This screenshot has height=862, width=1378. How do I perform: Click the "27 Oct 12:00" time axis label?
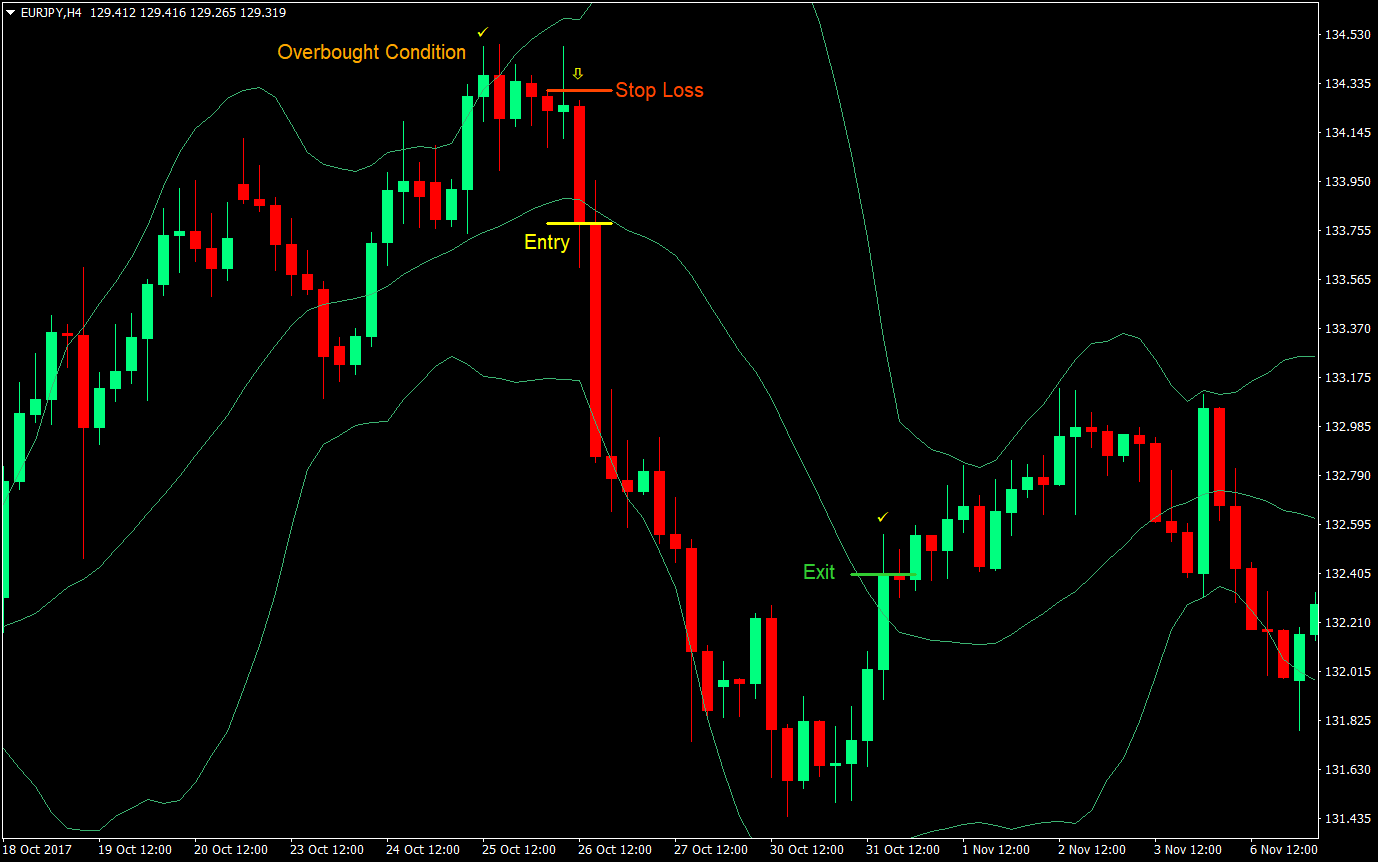tap(711, 850)
